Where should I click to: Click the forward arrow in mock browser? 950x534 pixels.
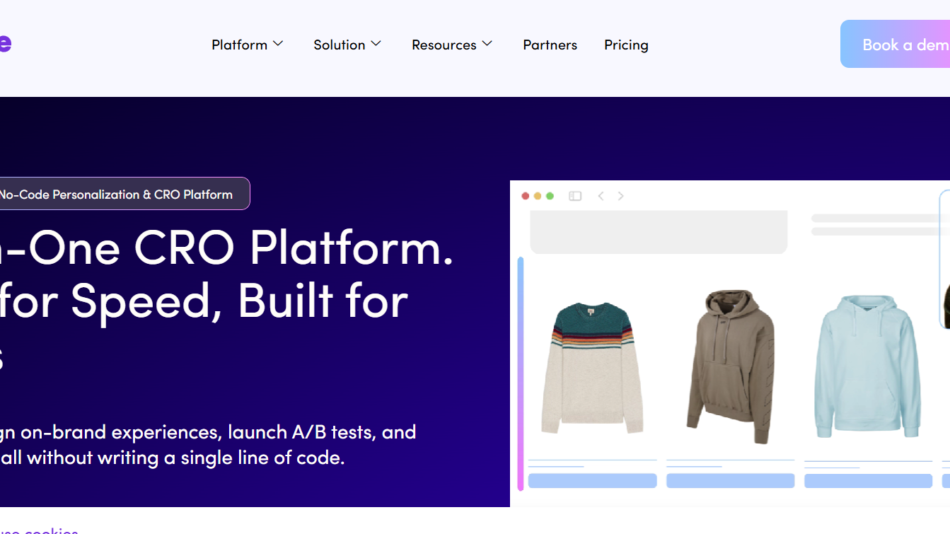[620, 196]
